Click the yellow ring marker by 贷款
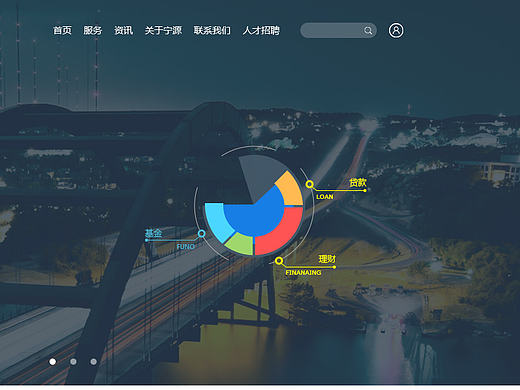Screen dimensions: 520x390 tap(310, 184)
